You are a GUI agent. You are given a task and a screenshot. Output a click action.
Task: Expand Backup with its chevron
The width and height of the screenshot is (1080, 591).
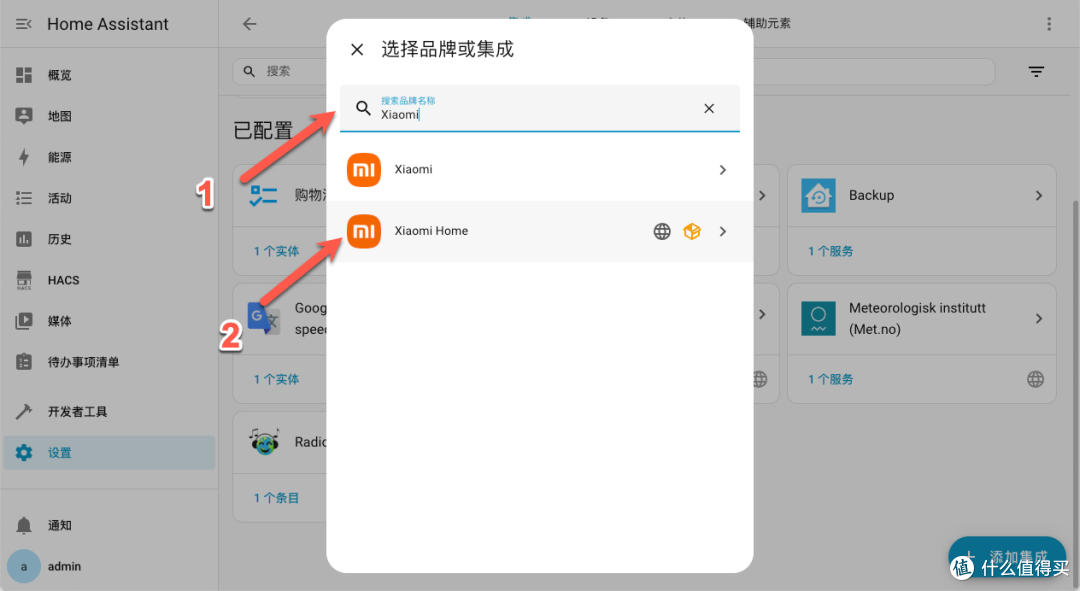coord(1039,196)
